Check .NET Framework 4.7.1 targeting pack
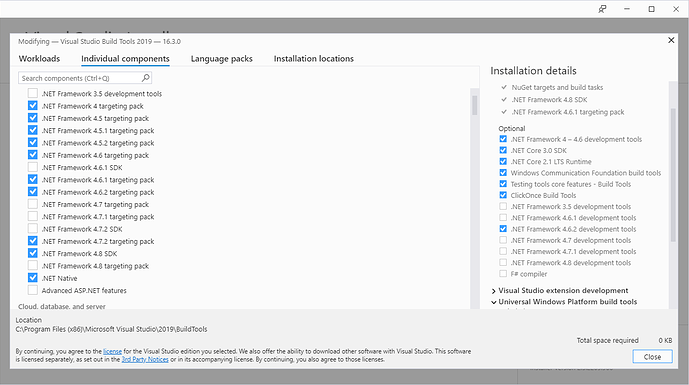Image resolution: width=689 pixels, height=385 pixels. [33, 216]
